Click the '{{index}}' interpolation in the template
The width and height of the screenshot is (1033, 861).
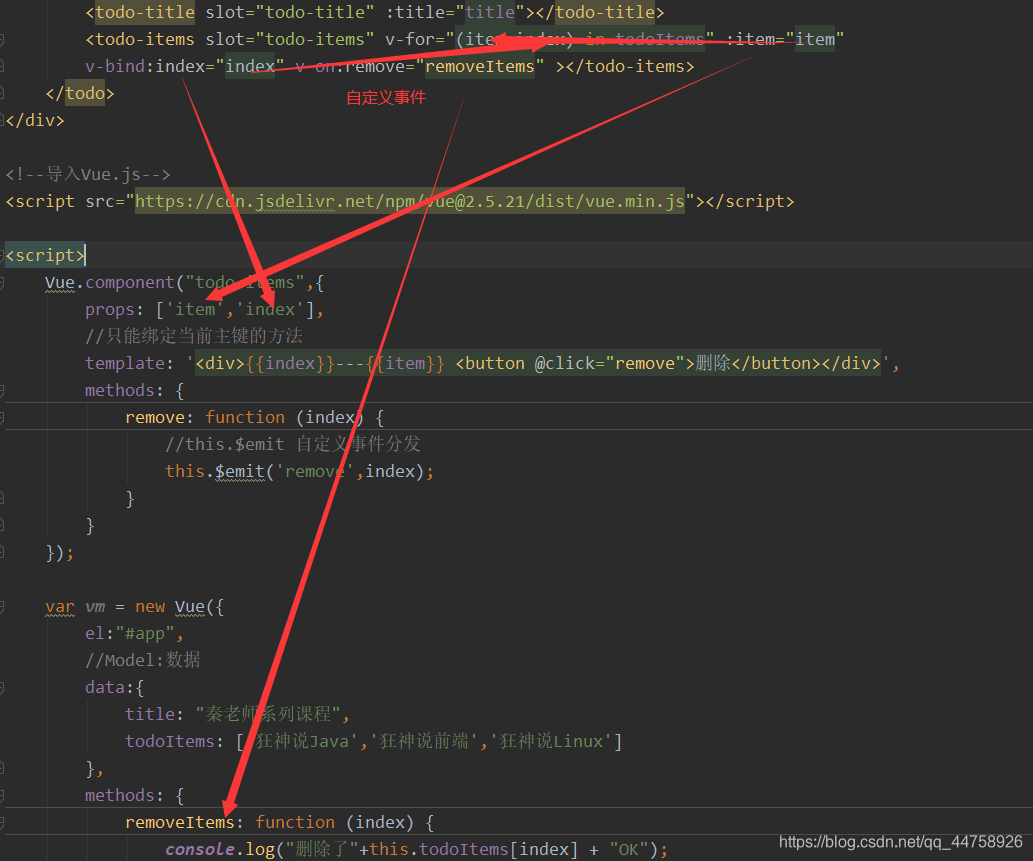pyautogui.click(x=290, y=364)
